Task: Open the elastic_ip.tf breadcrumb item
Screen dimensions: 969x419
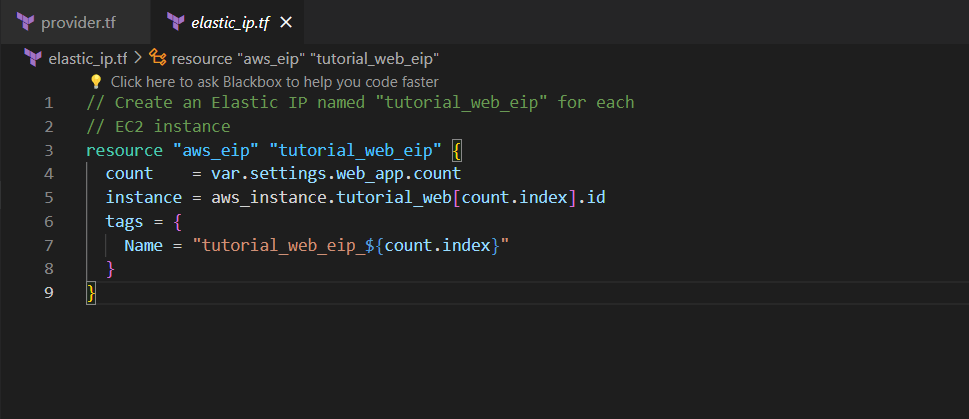Action: [x=87, y=58]
